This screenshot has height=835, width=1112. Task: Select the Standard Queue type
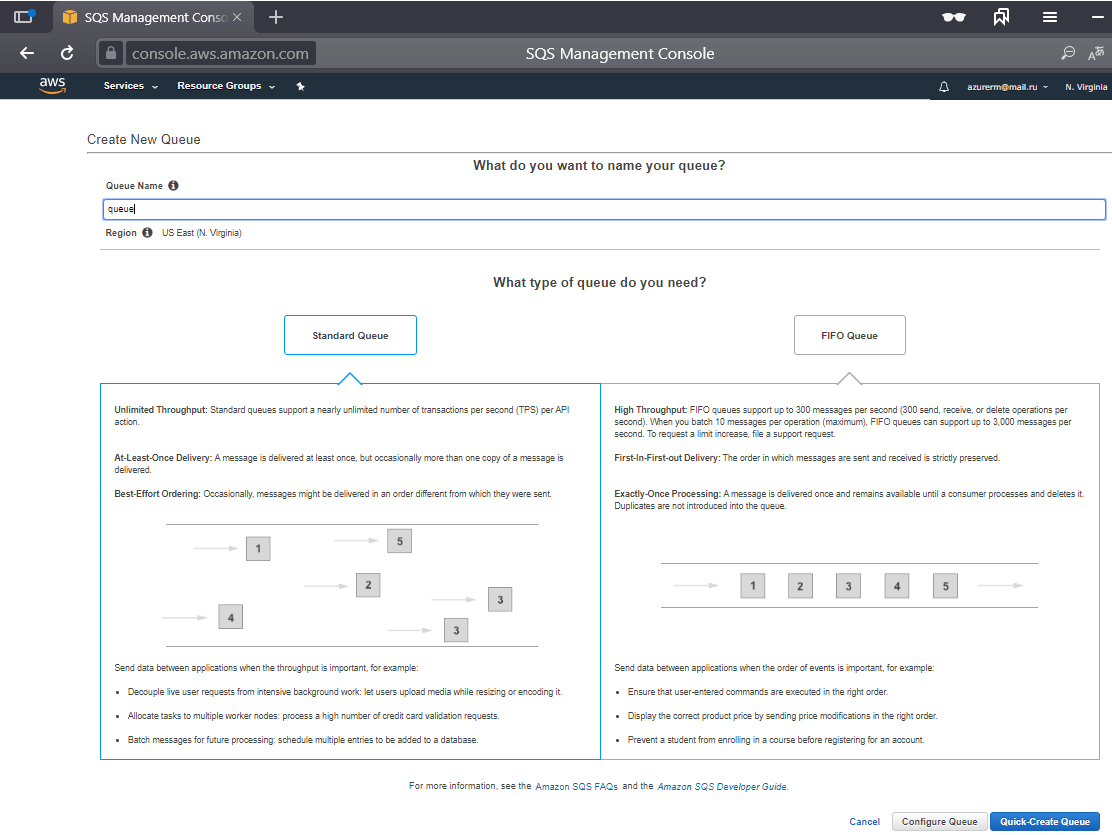coord(350,336)
